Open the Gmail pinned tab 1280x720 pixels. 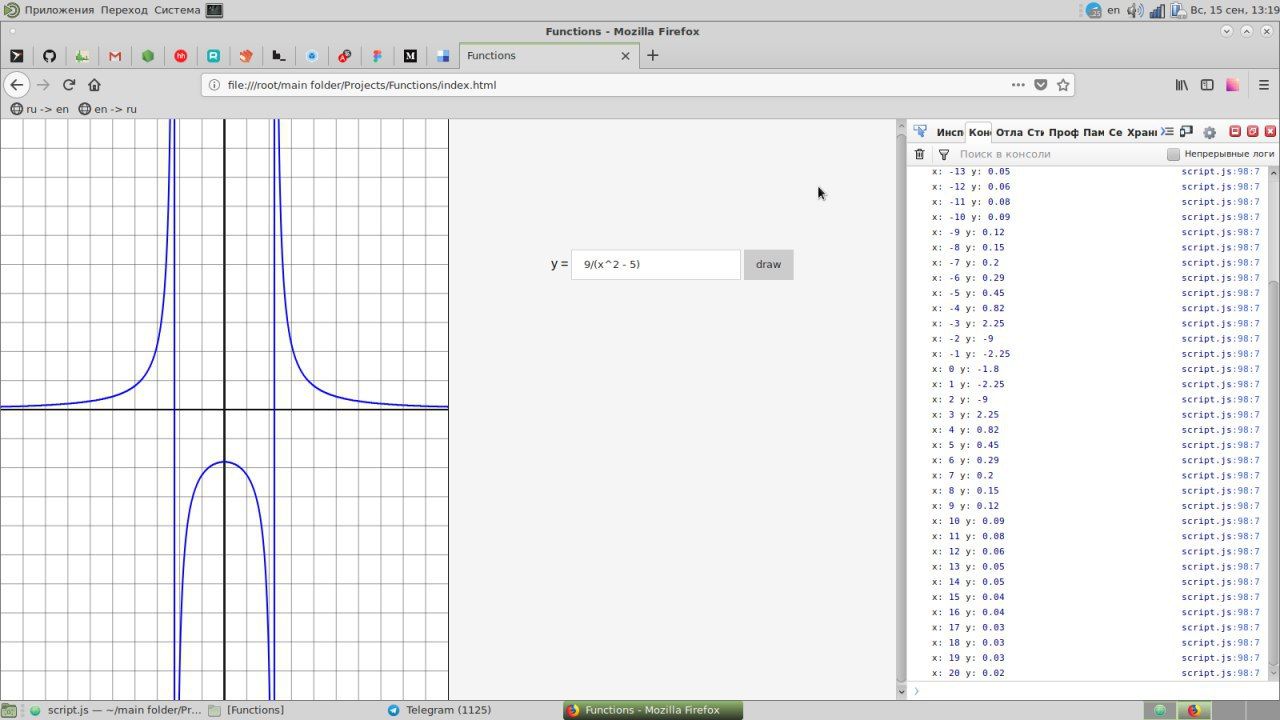(x=115, y=56)
